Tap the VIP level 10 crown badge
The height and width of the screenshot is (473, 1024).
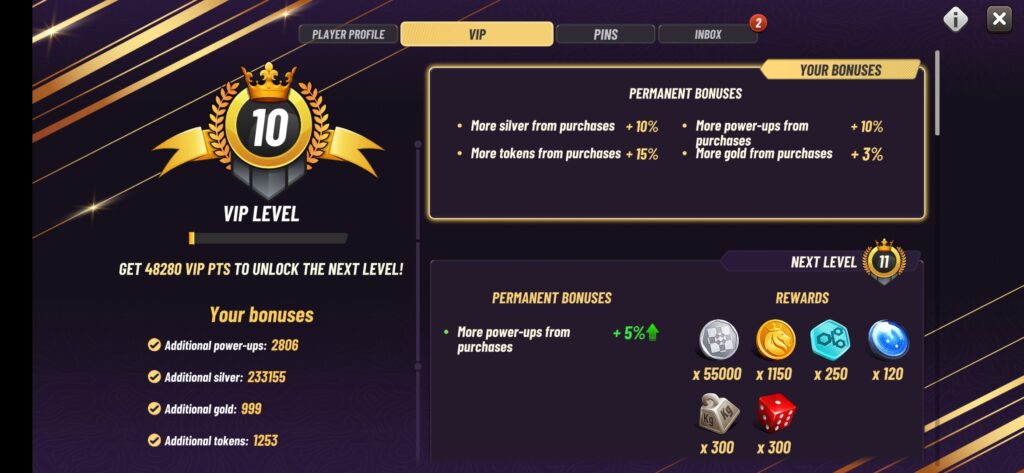[x=268, y=129]
